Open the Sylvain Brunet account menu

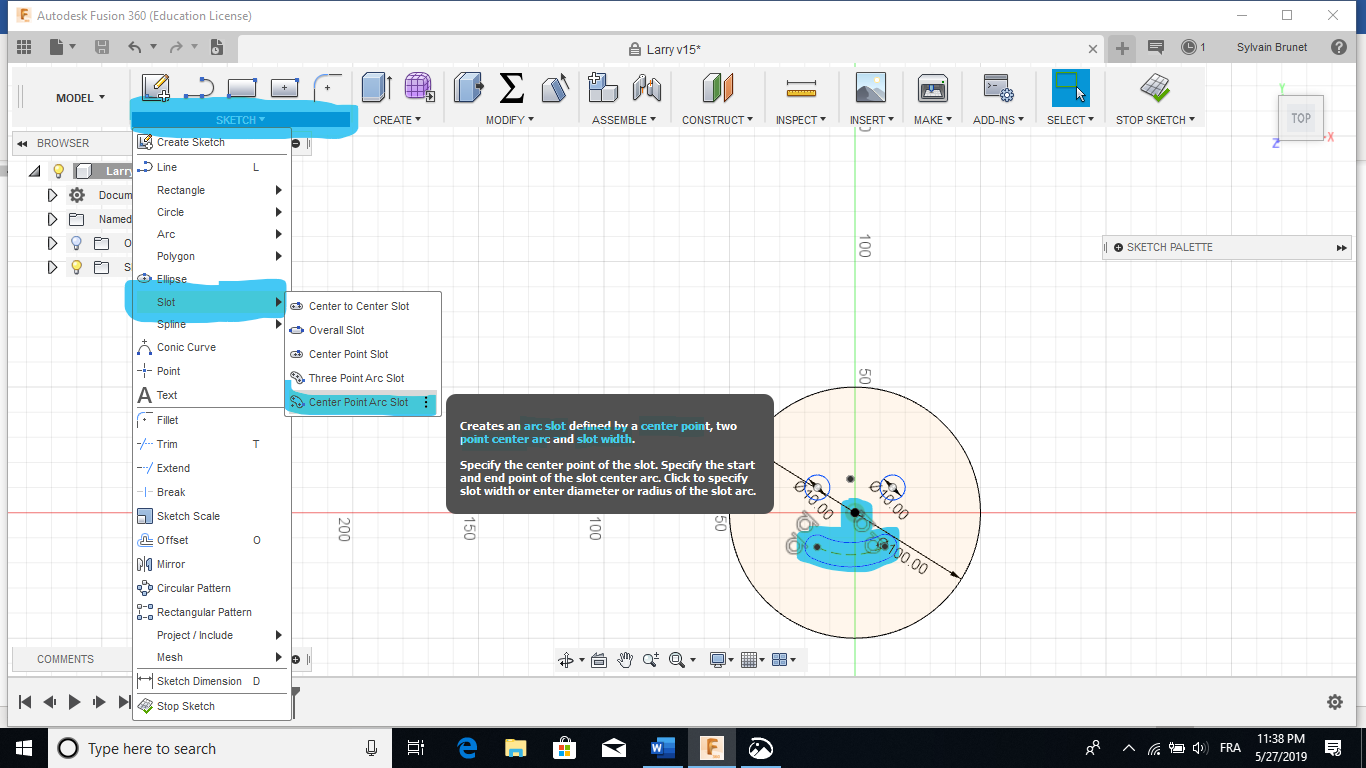[x=1271, y=47]
